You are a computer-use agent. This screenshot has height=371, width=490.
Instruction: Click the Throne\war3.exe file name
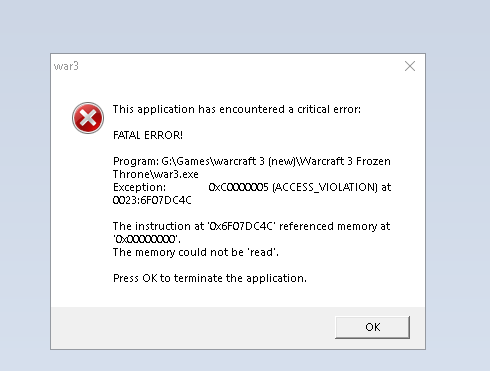point(156,174)
